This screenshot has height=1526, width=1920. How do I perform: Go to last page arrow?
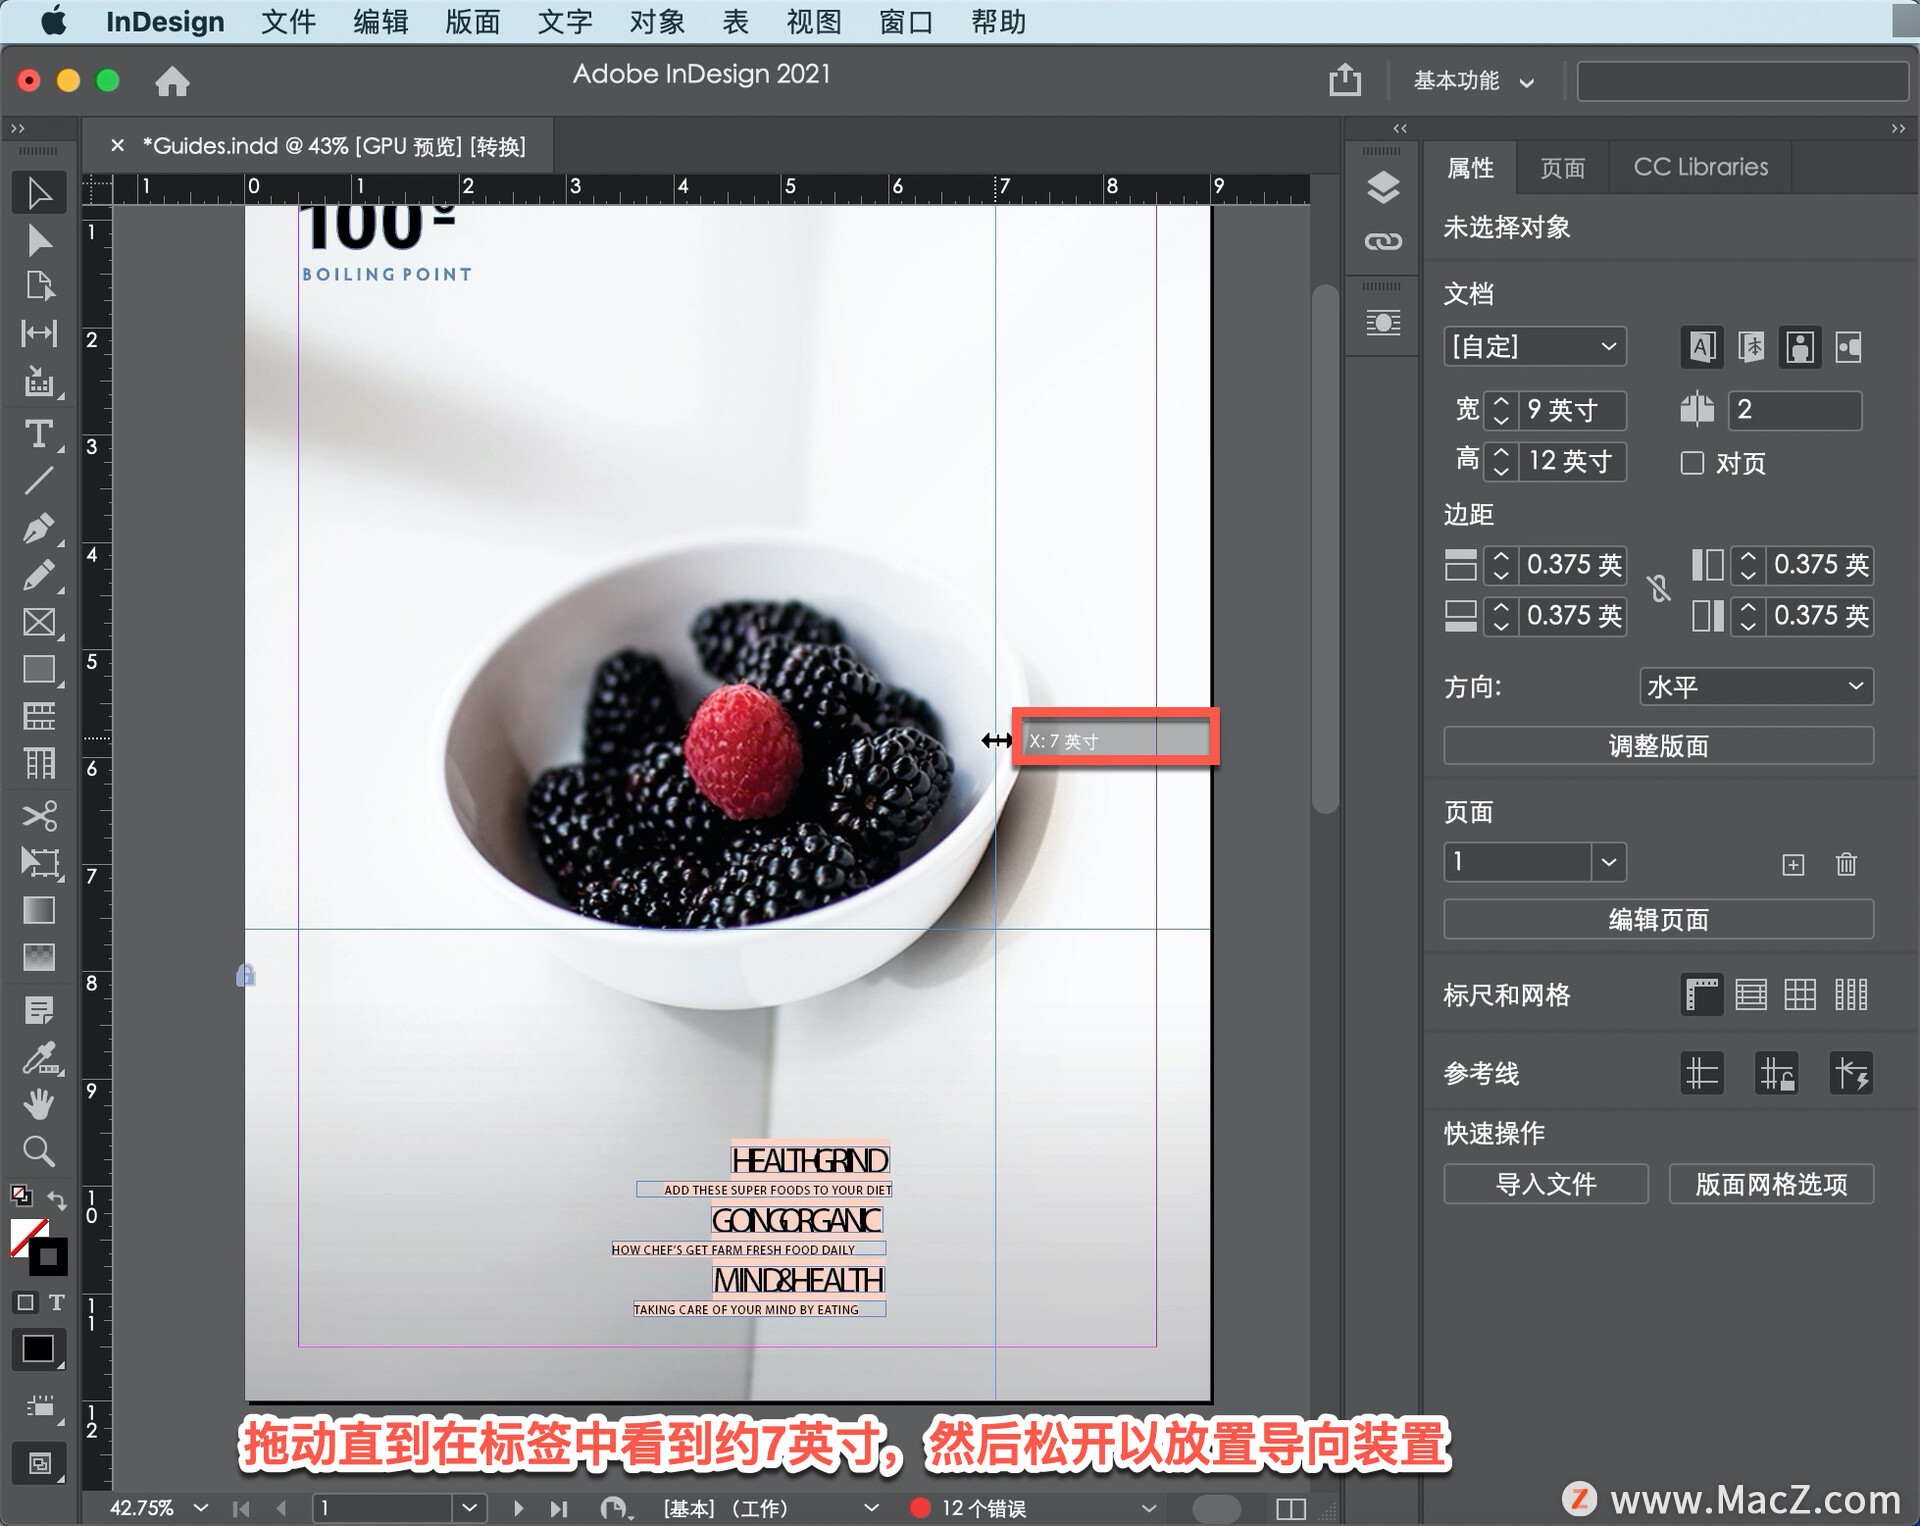tap(559, 1508)
